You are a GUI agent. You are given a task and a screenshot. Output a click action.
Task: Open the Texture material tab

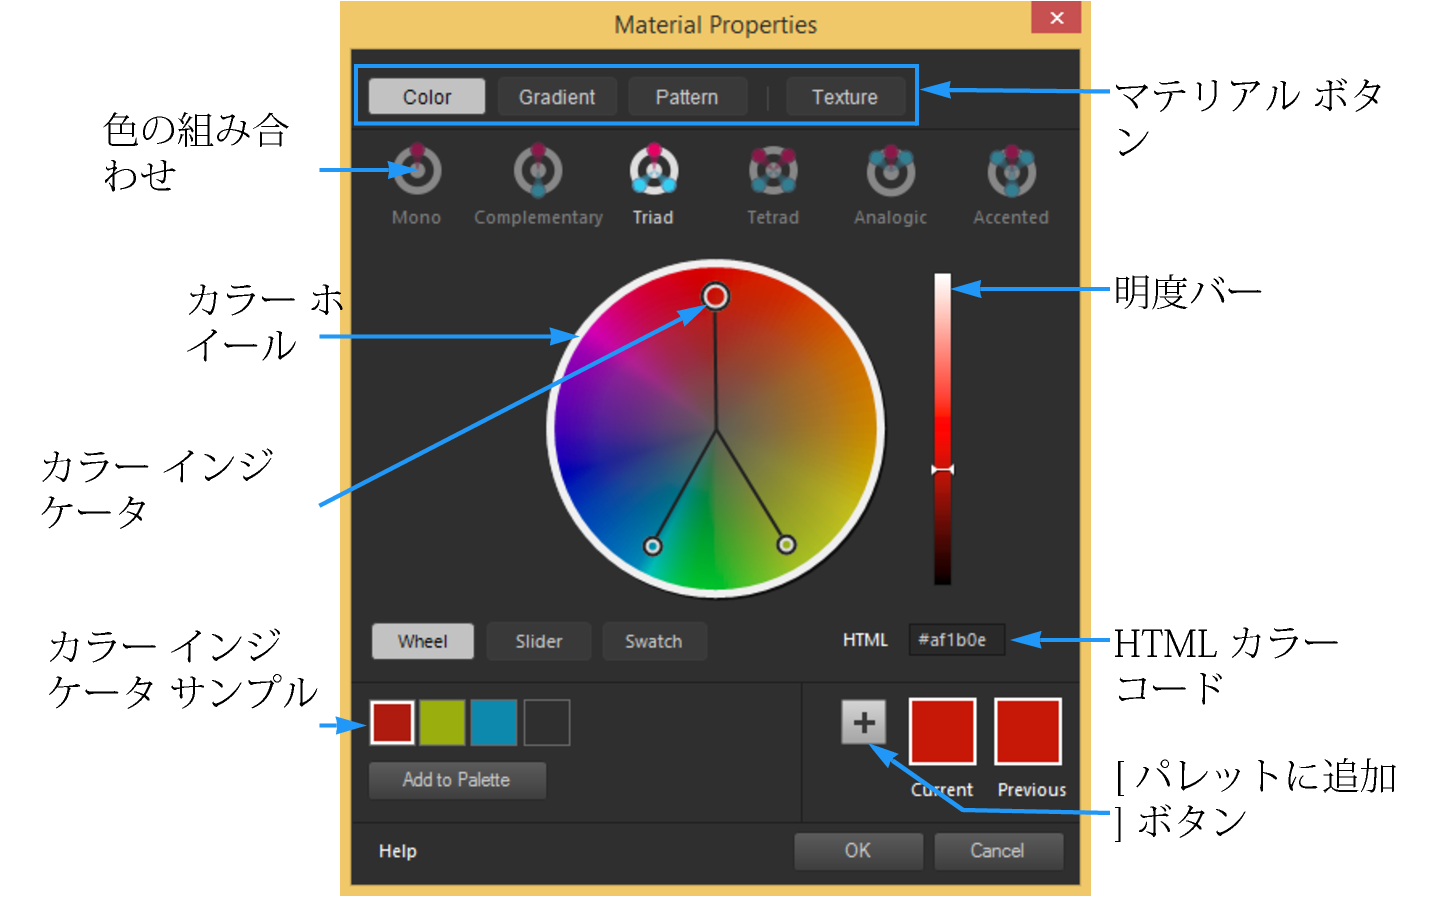click(x=845, y=97)
